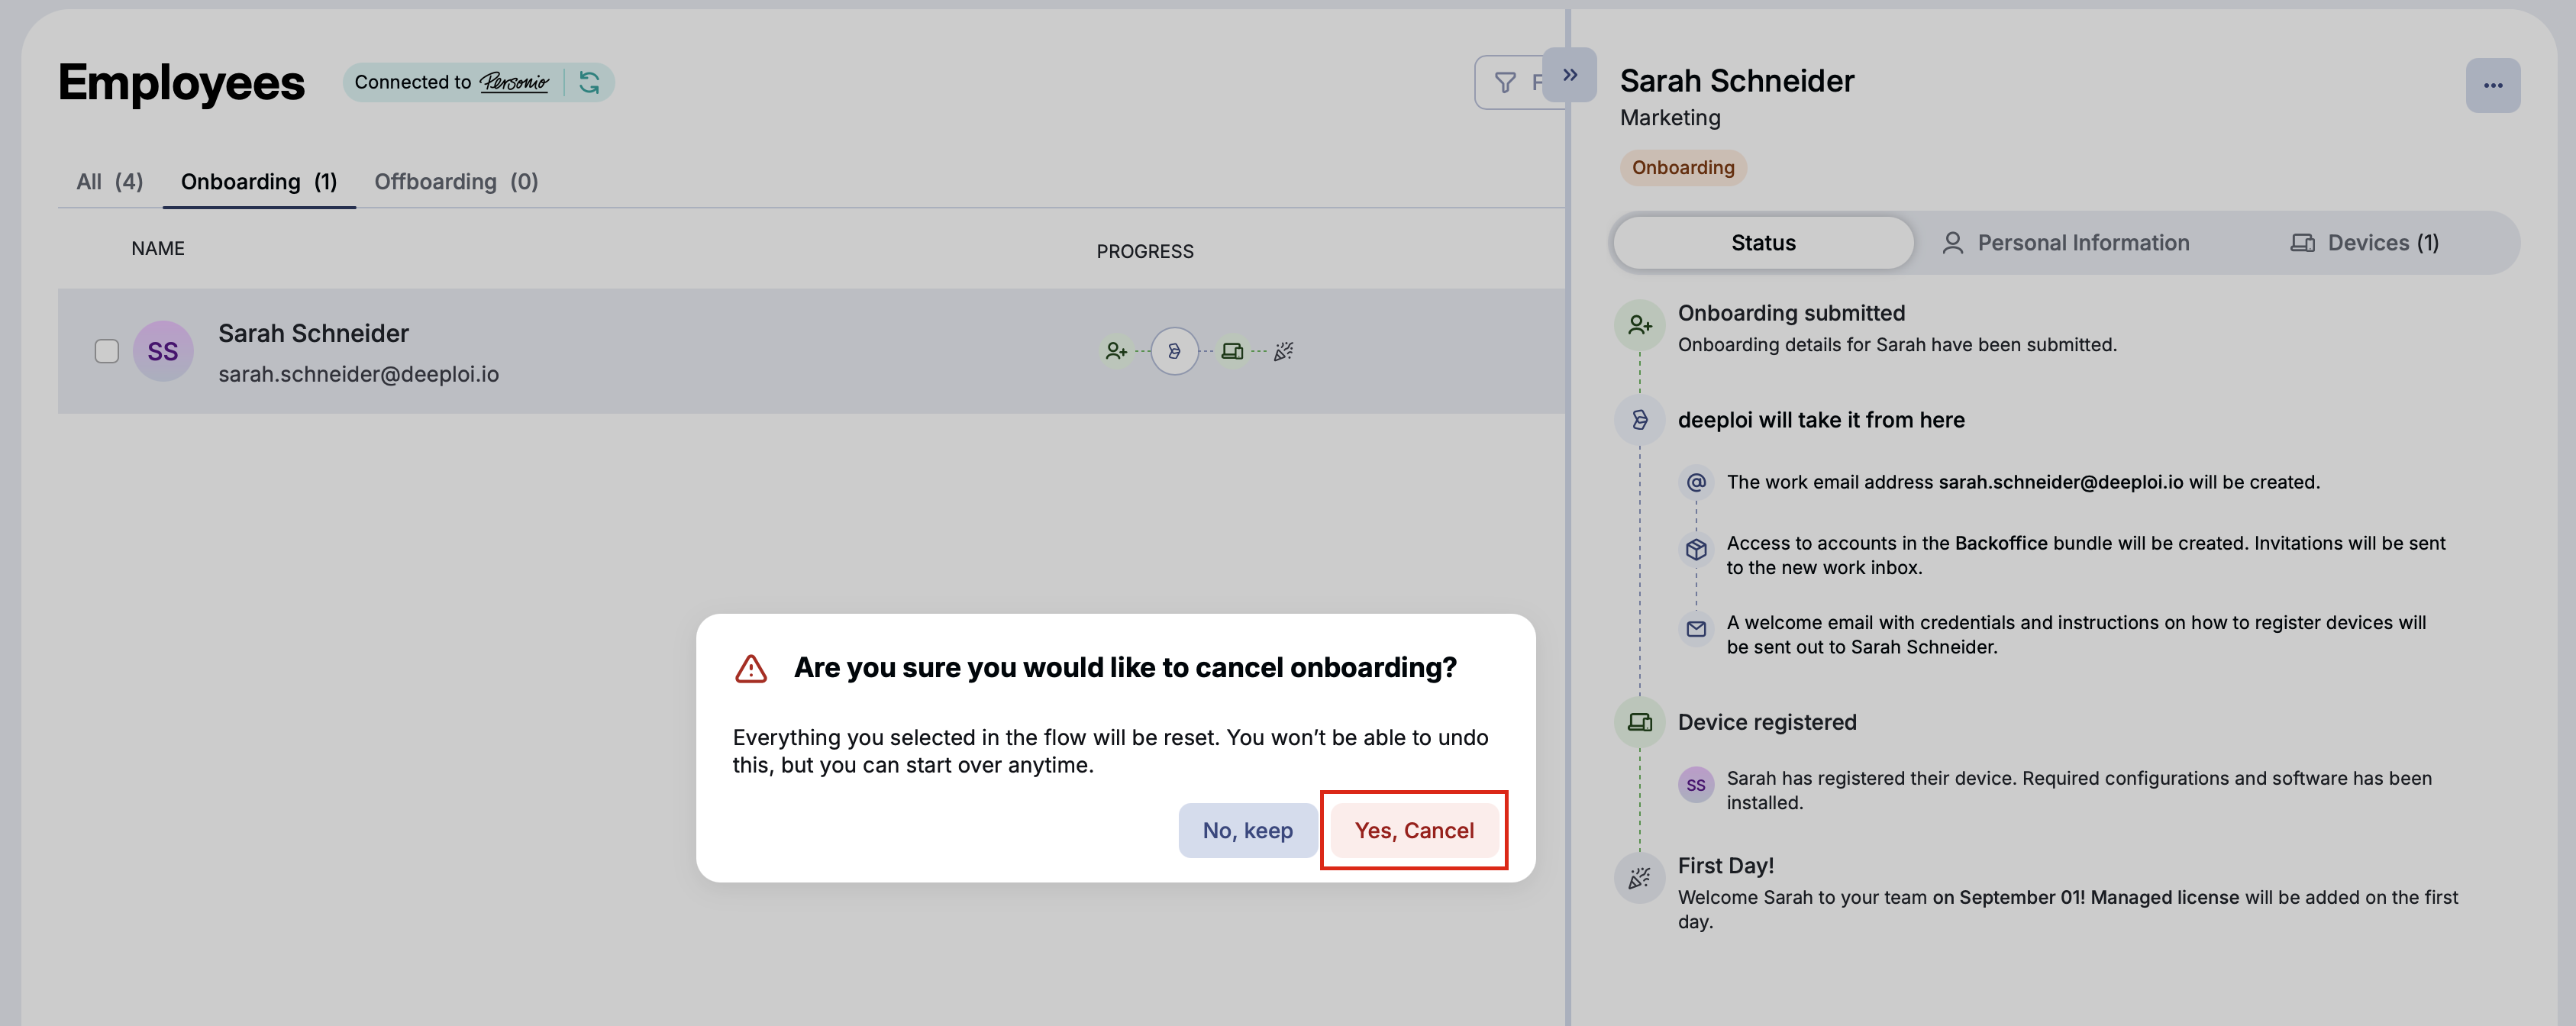Click the Onboarding status badge

point(1683,167)
